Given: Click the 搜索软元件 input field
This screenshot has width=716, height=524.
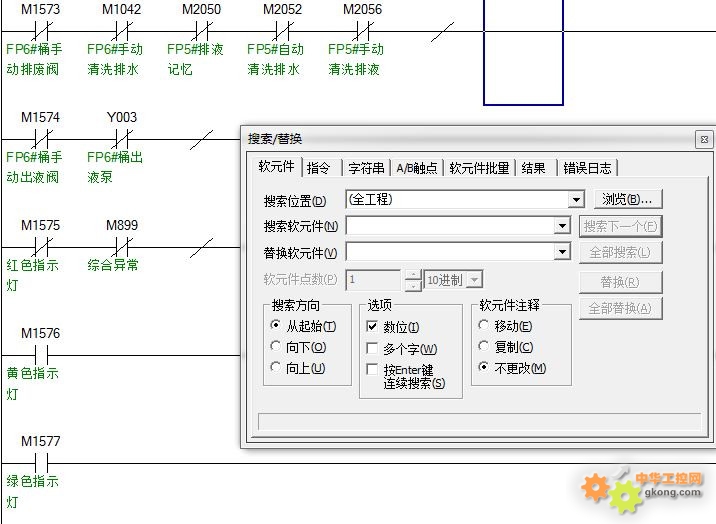Looking at the screenshot, I should click(x=450, y=226).
